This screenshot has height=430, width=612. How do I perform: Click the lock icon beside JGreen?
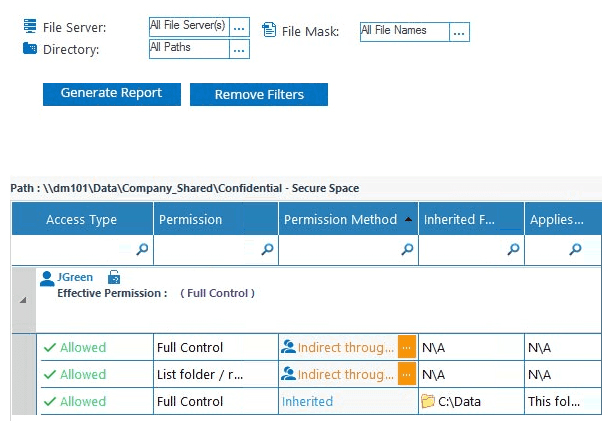114,277
